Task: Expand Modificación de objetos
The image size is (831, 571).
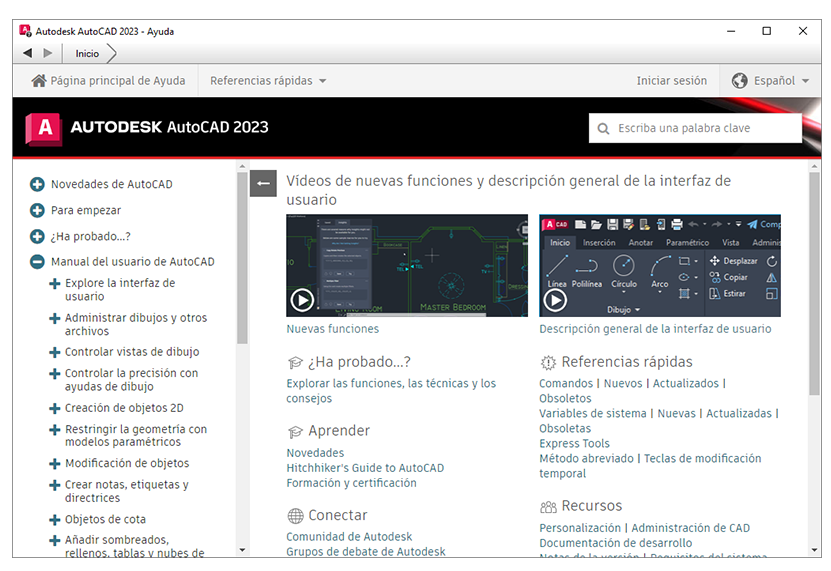Action: [54, 464]
